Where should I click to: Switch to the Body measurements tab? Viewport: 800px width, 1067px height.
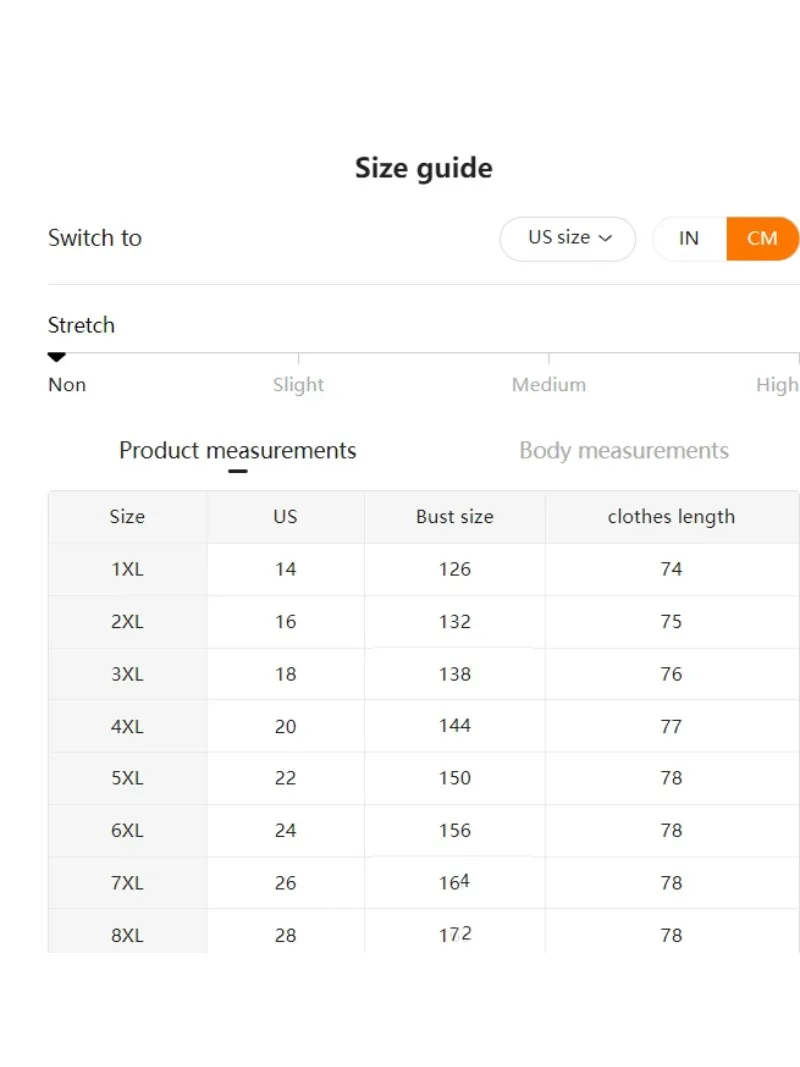pos(624,450)
